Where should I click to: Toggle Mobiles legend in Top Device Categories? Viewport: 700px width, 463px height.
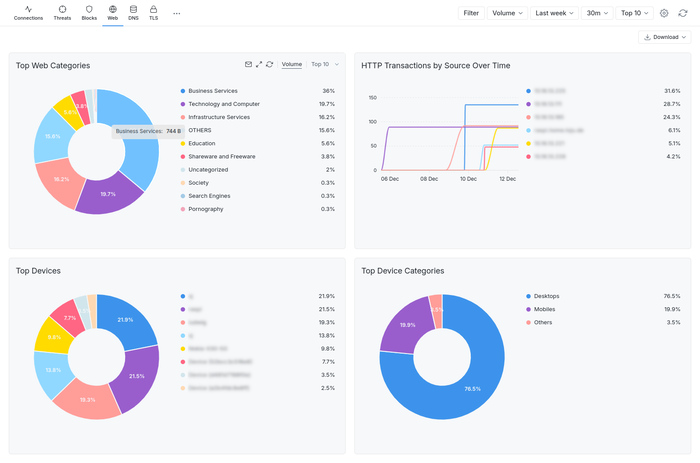click(546, 309)
